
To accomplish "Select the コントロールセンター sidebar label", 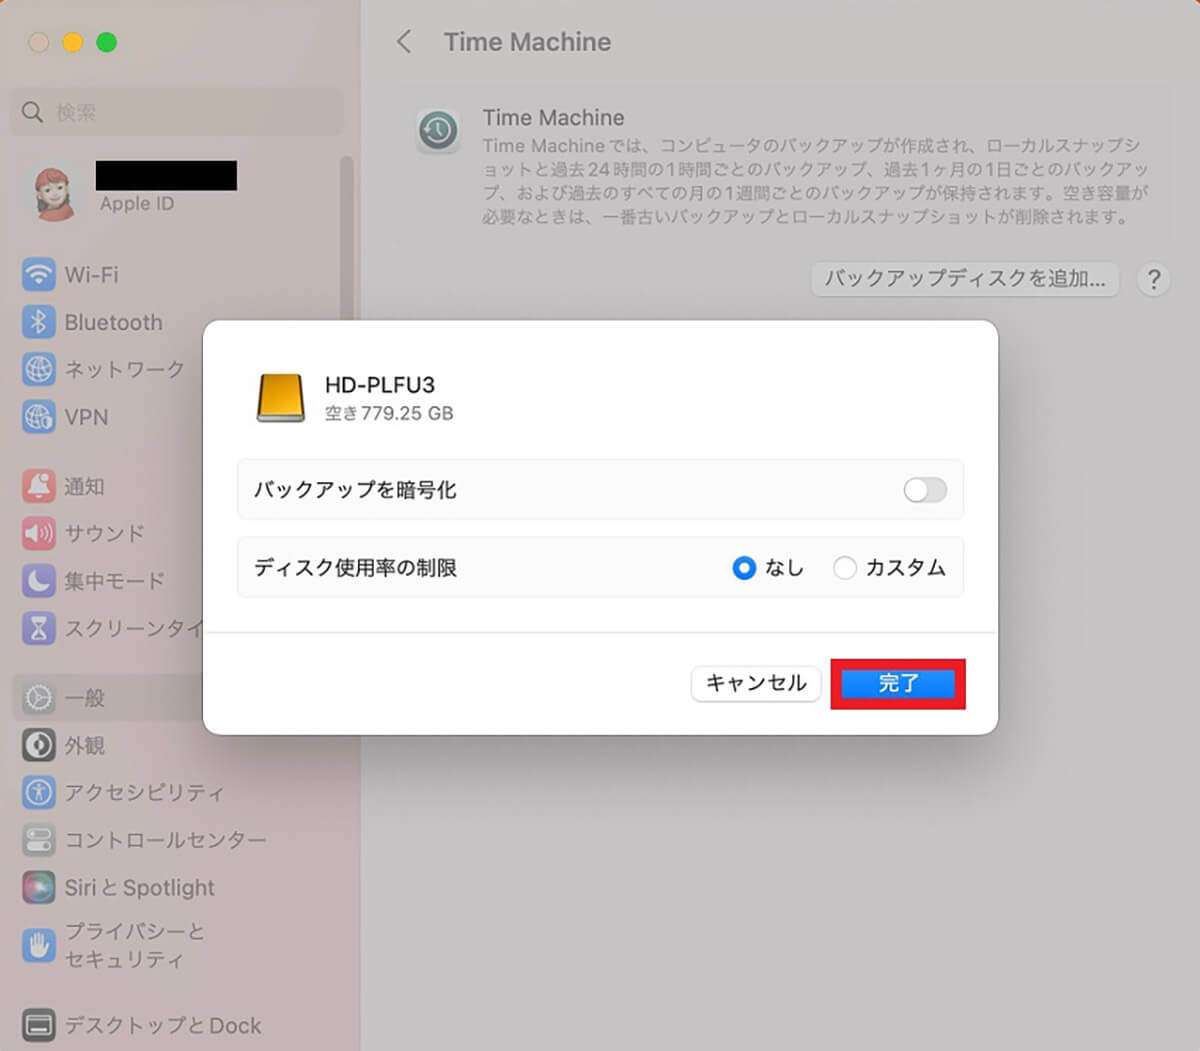I will point(165,840).
